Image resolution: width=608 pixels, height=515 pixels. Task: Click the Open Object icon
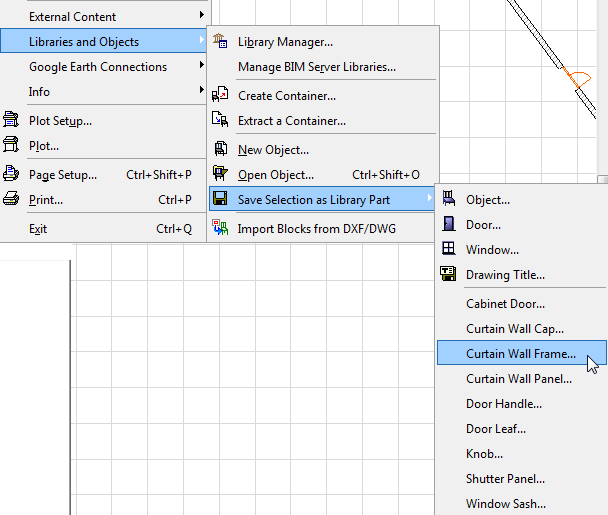coord(220,173)
